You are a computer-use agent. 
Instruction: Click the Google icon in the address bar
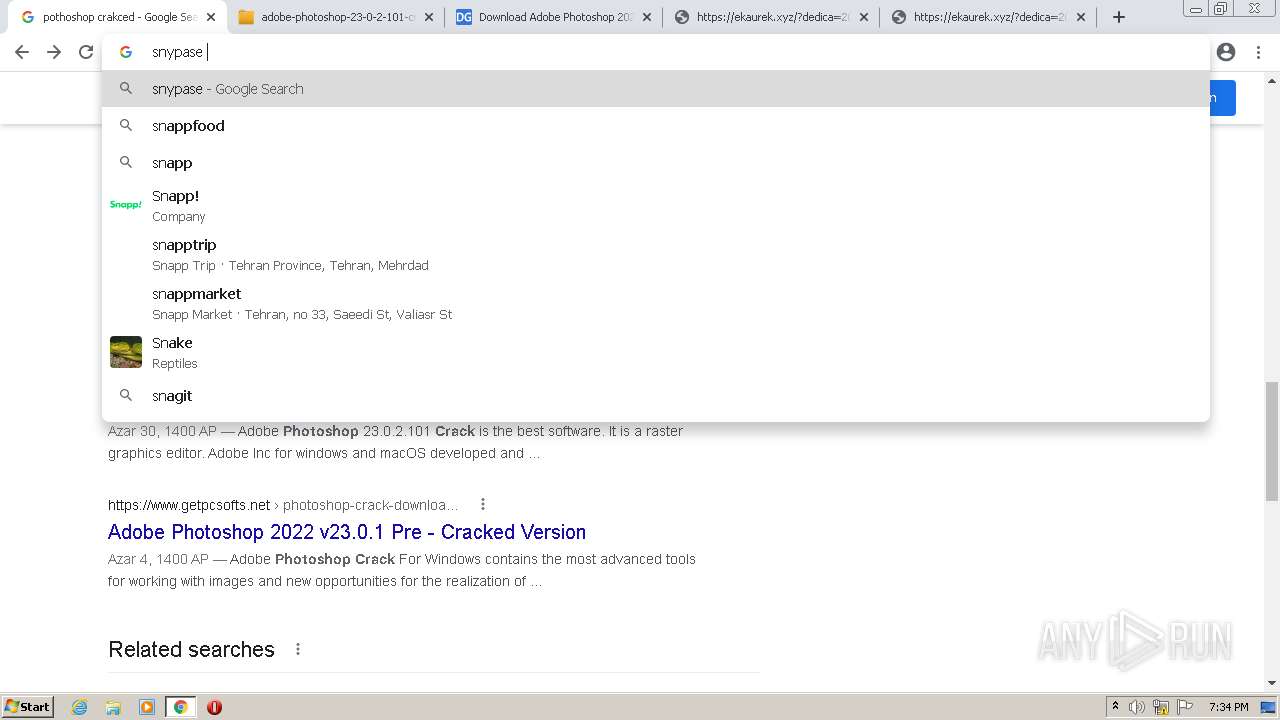(126, 52)
